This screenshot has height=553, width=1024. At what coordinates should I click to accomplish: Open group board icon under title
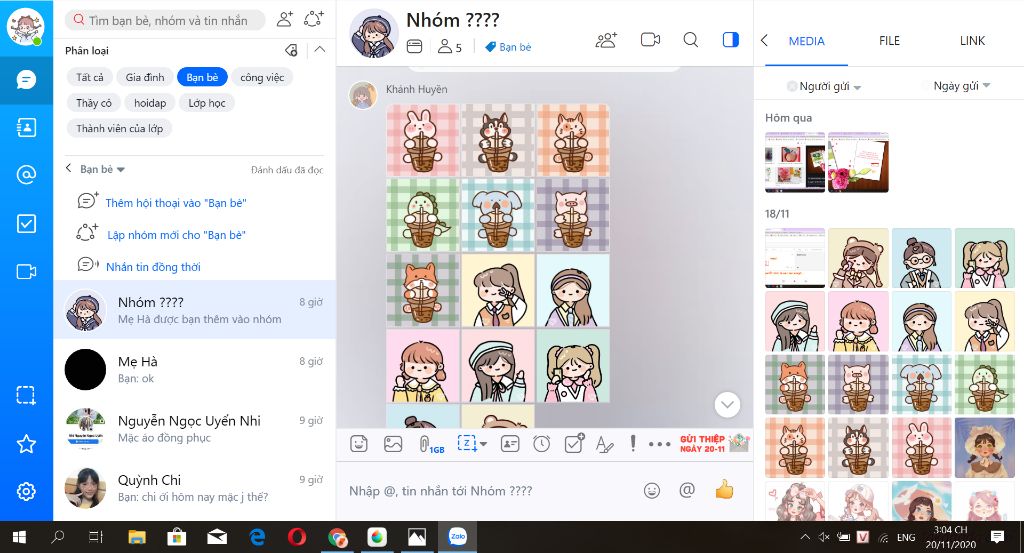[415, 46]
